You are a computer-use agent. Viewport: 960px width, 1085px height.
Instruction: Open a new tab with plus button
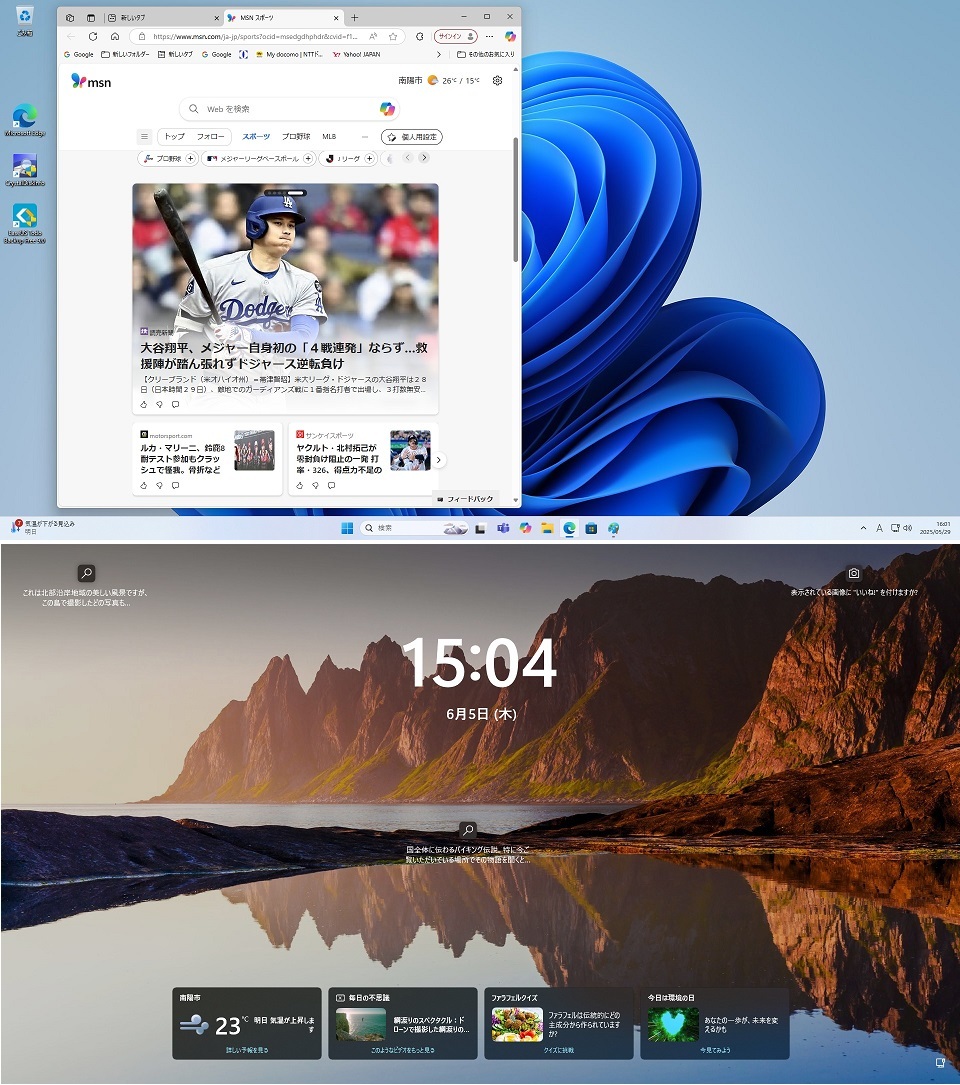354,17
